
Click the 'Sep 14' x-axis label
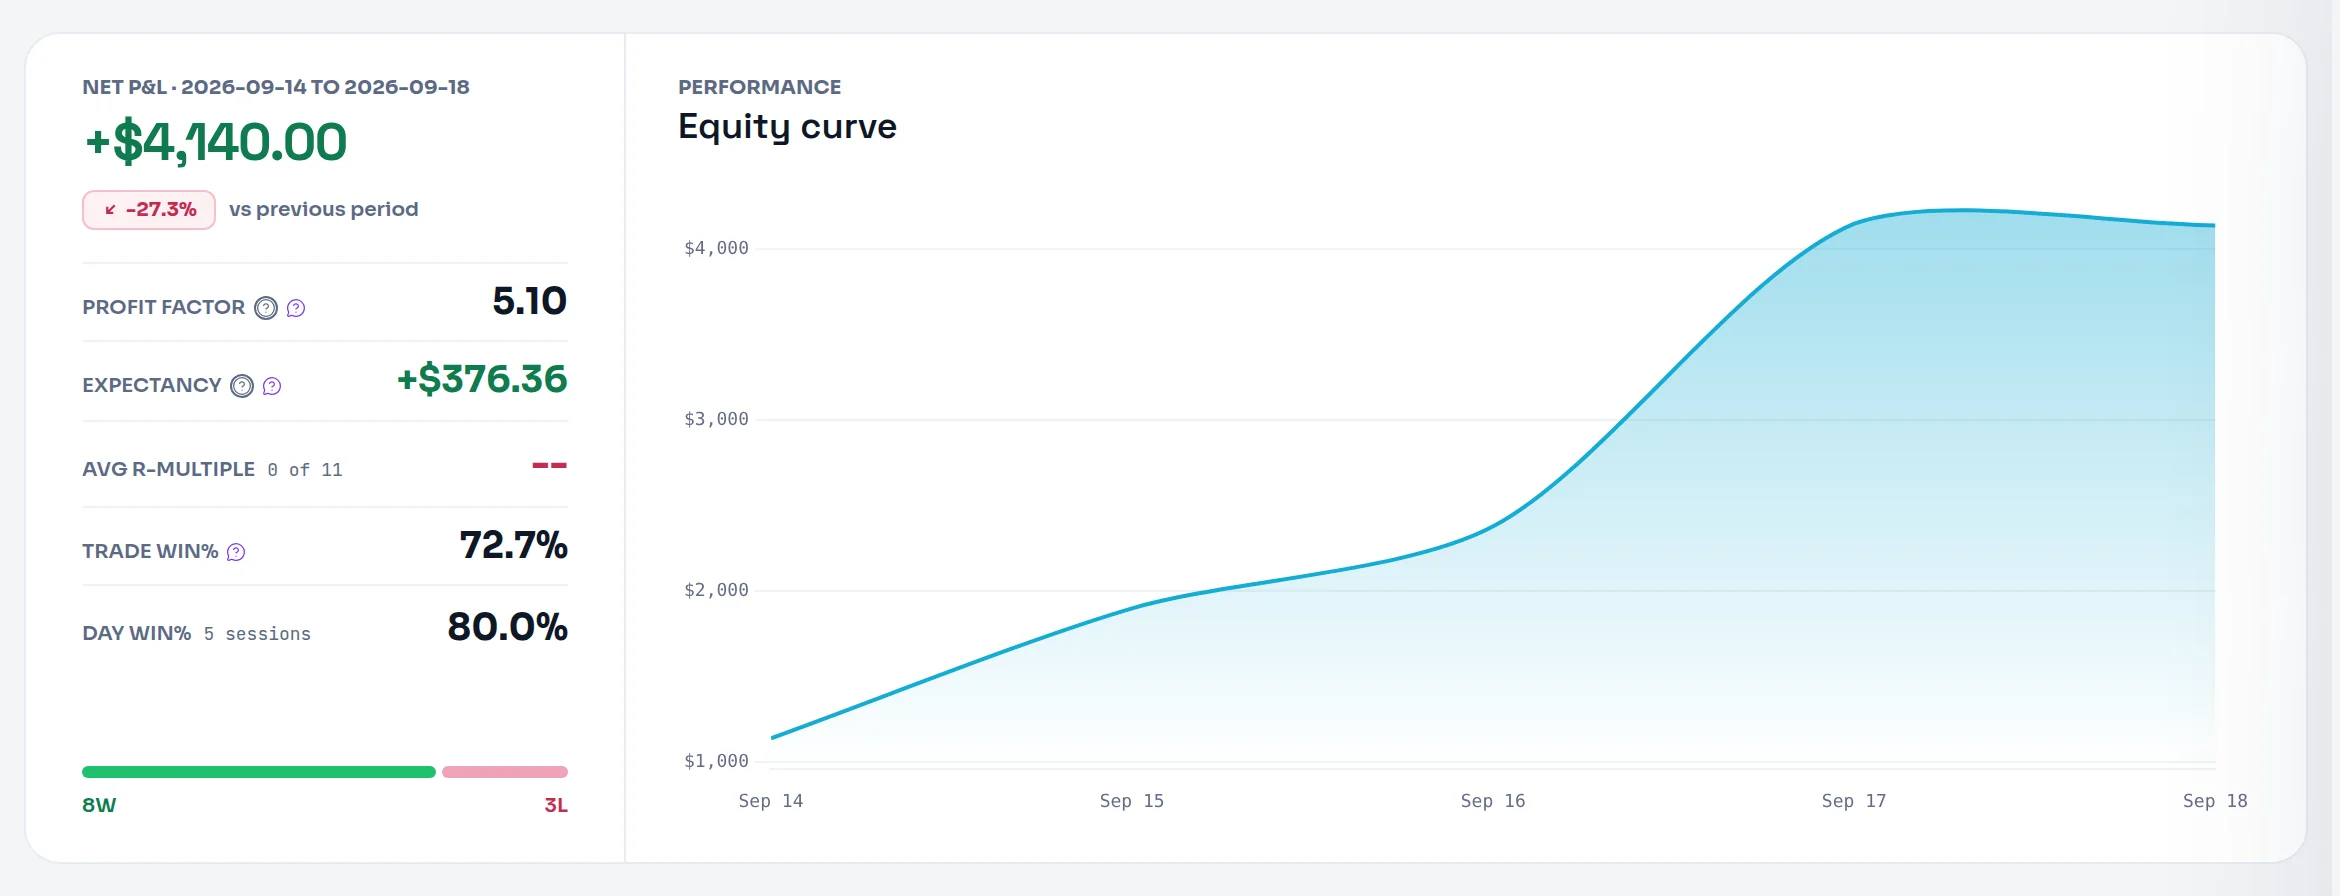771,801
